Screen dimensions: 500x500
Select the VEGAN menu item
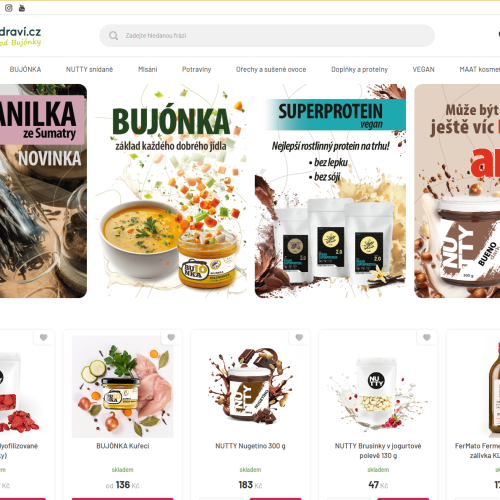pos(423,69)
